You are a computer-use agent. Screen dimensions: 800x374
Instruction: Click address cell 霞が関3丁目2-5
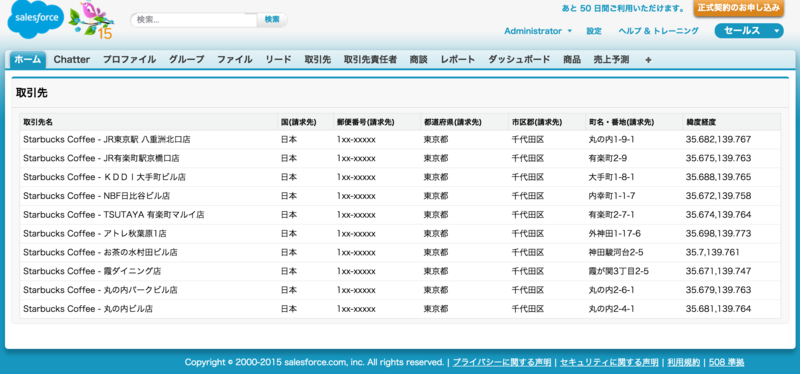click(618, 271)
